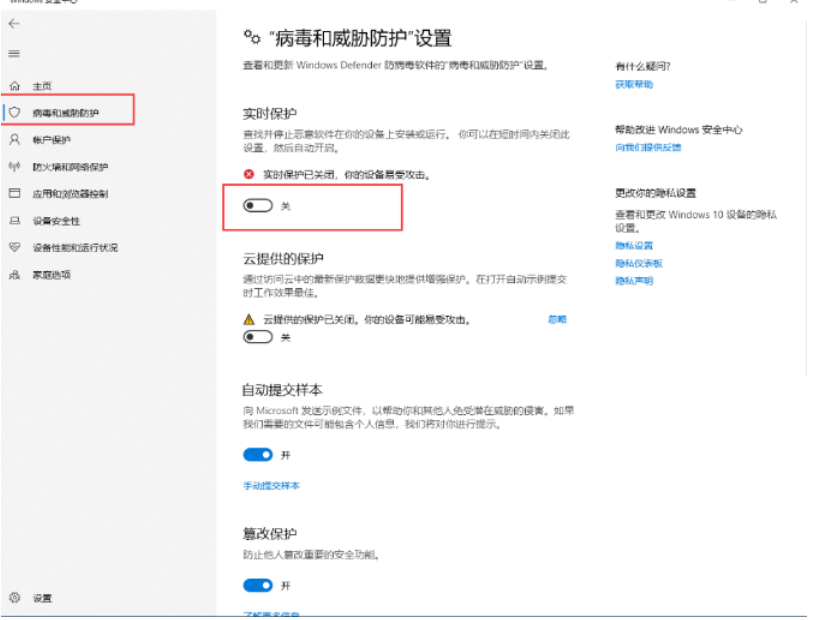Open 设置 at the sidebar bottom
Image resolution: width=816 pixels, height=620 pixels.
point(42,598)
